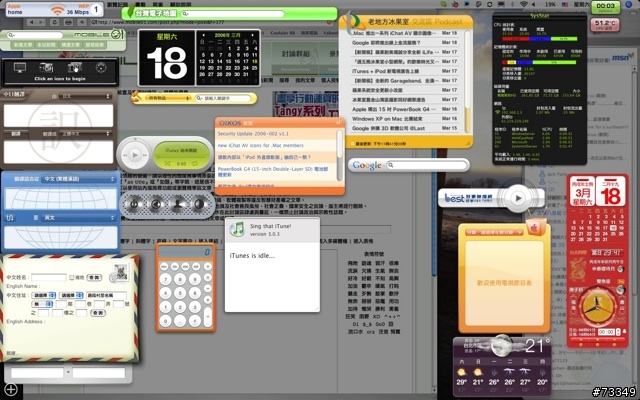Image resolution: width=640 pixels, height=400 pixels.
Task: Open 'Security Update 2006-002 v1.1' headline
Action: point(253,133)
